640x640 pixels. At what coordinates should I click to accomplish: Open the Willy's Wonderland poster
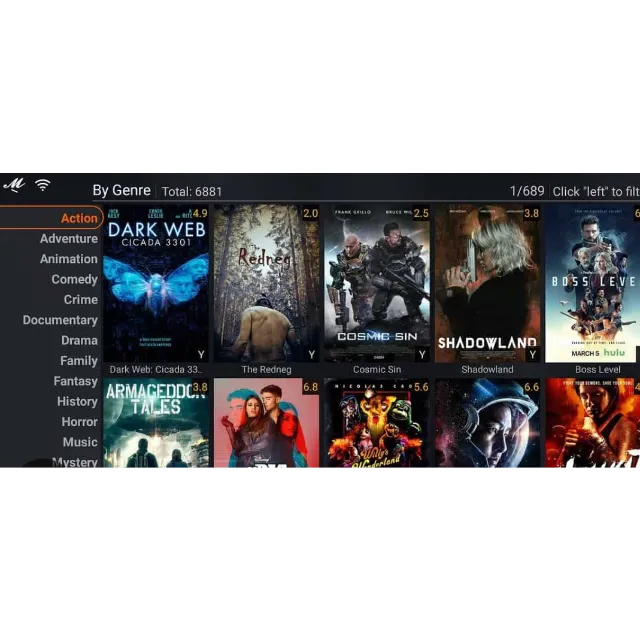tap(377, 423)
